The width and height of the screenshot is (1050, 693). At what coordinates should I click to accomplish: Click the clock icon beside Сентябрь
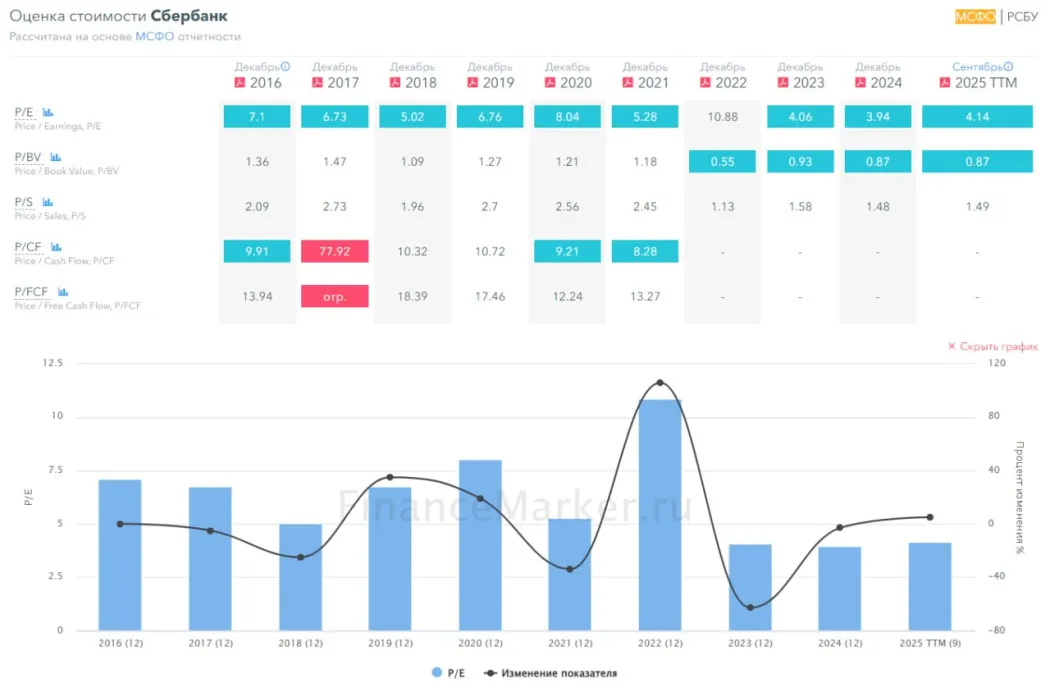[1006, 66]
